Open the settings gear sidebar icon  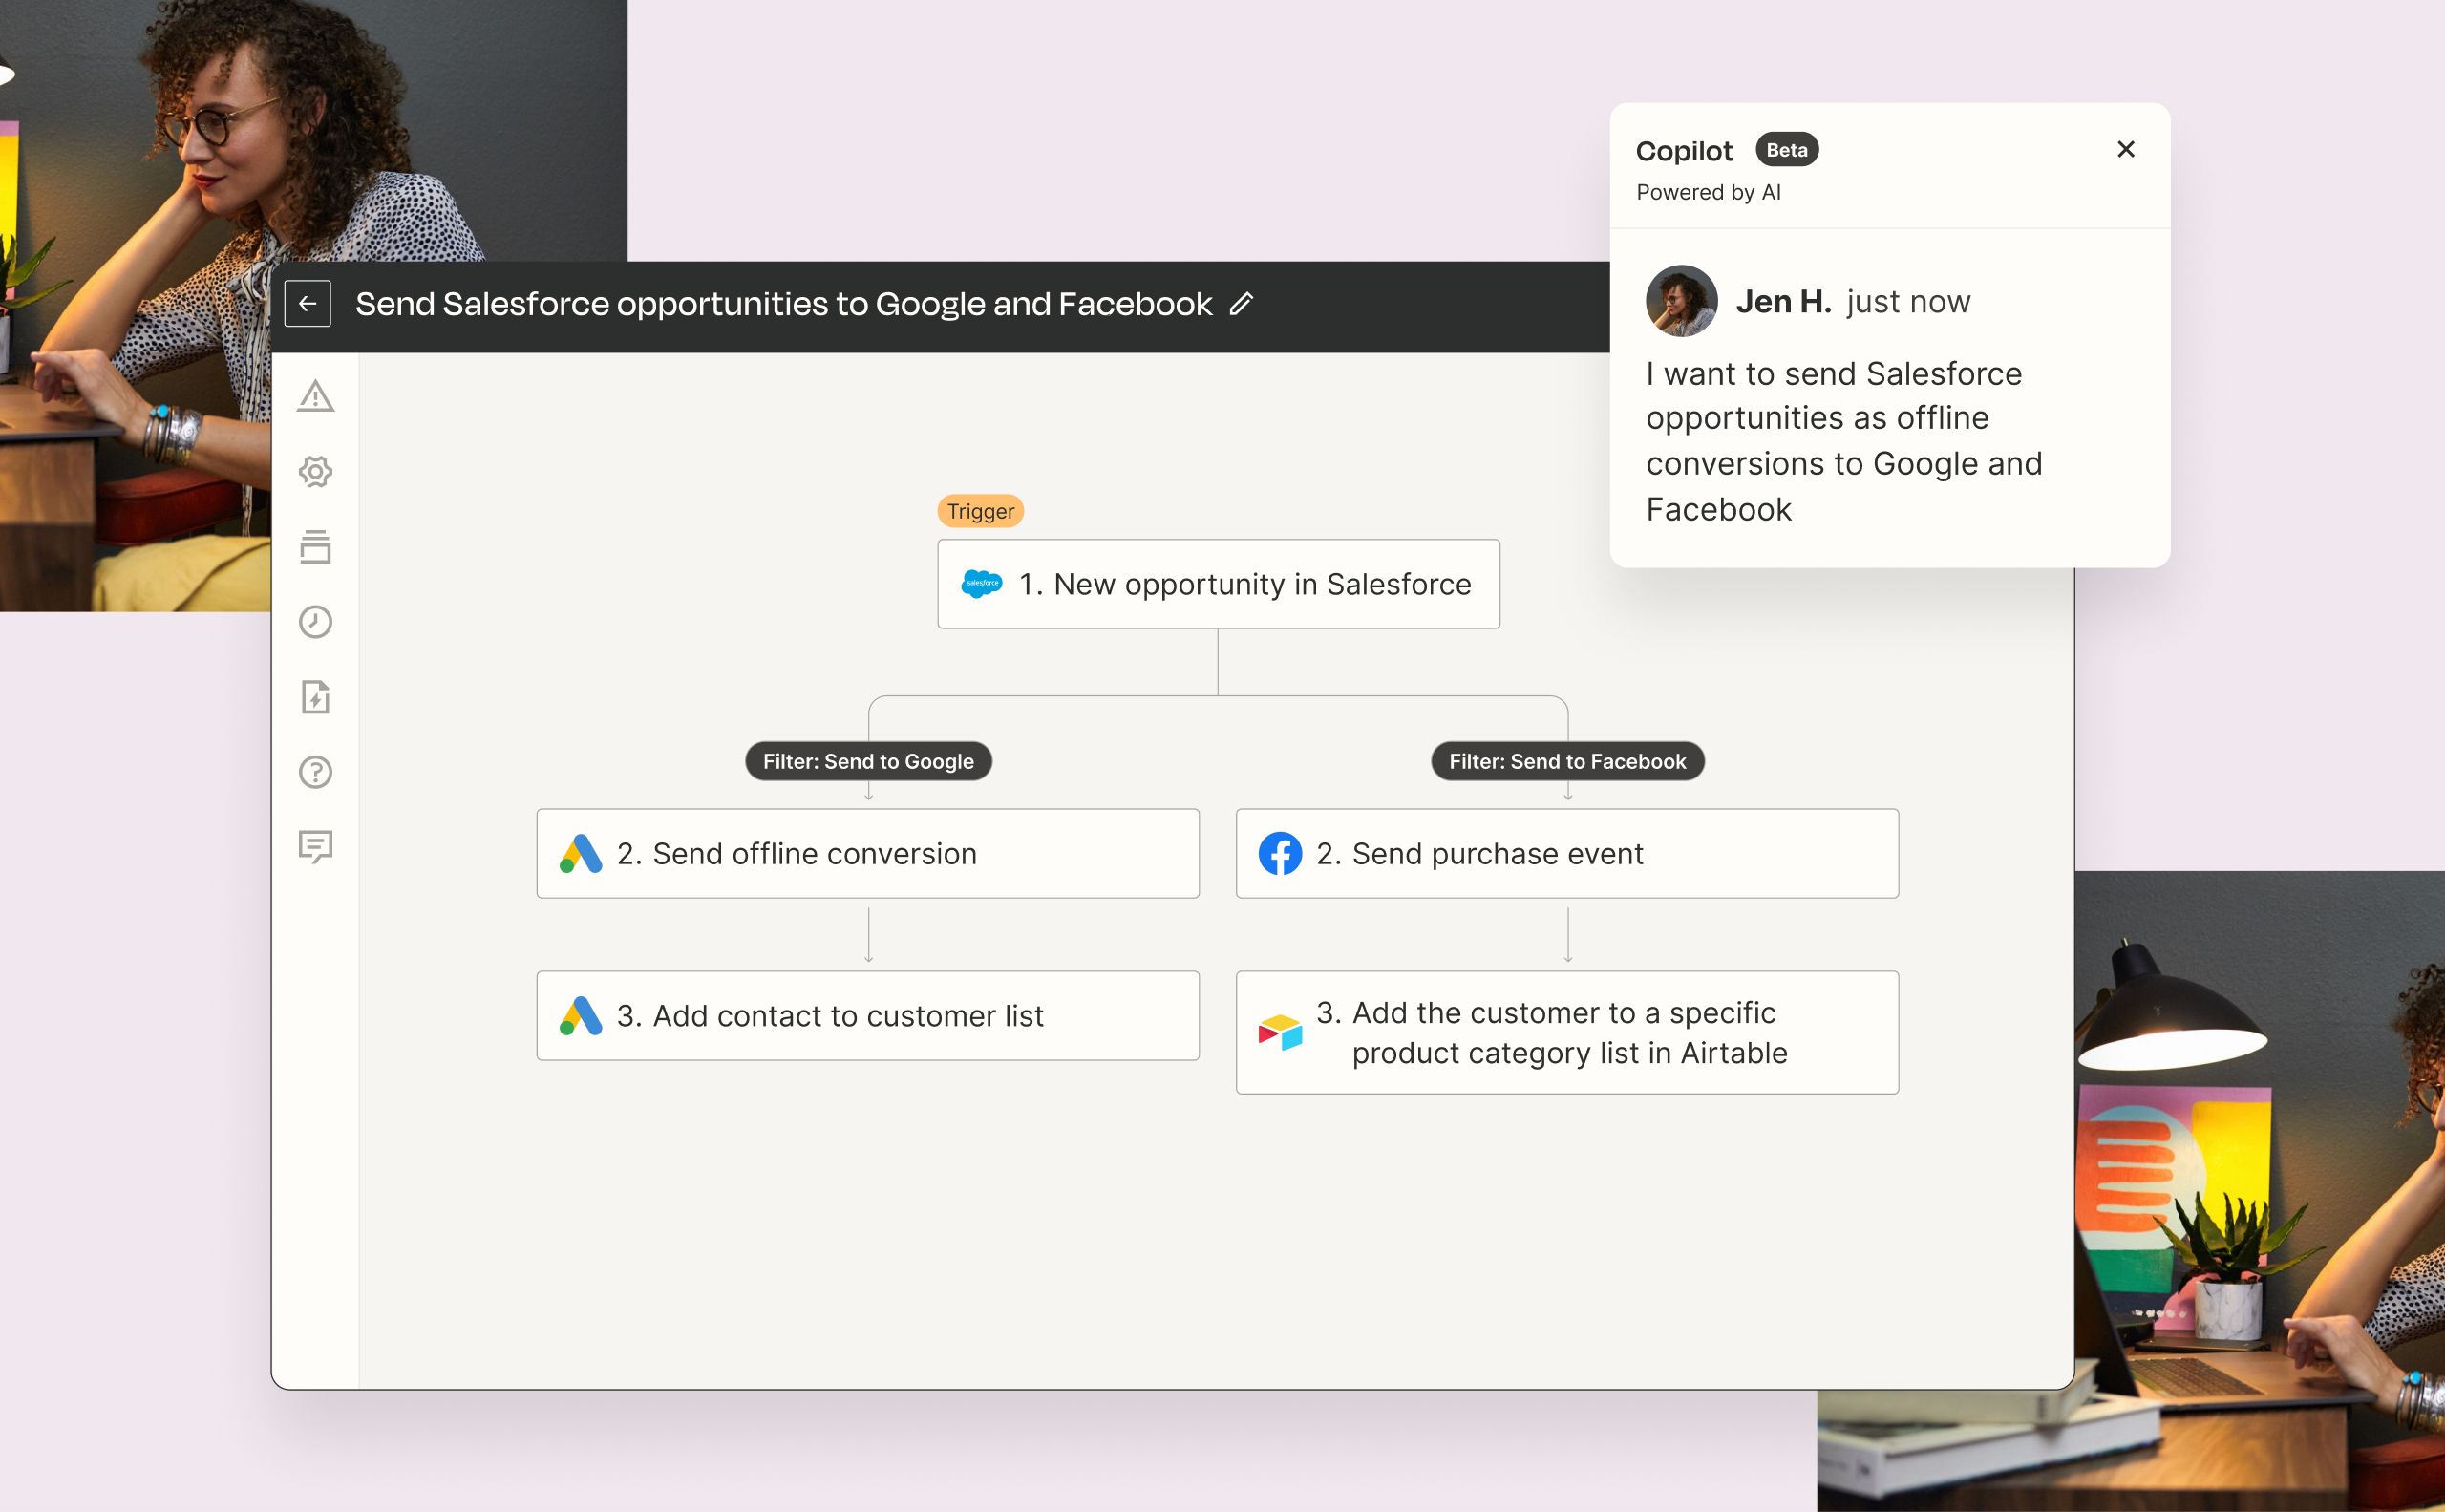coord(316,472)
